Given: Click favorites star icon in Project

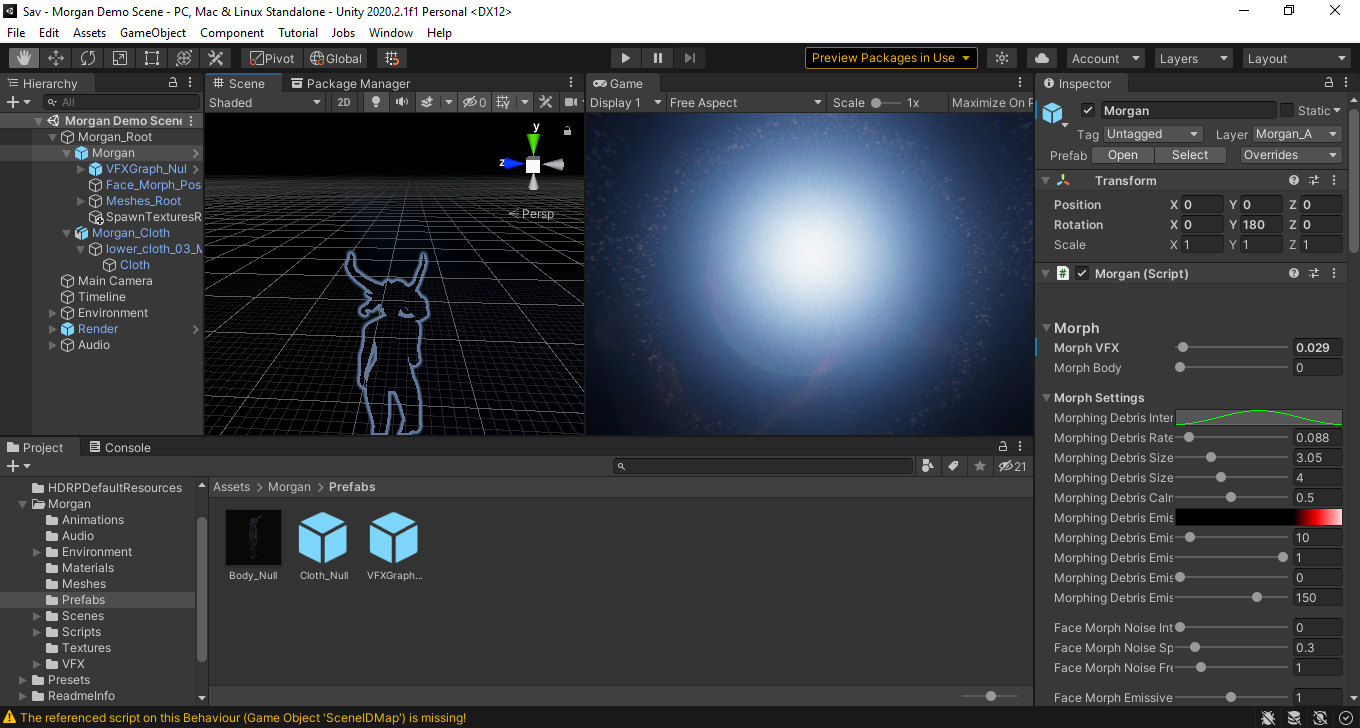Looking at the screenshot, I should pyautogui.click(x=980, y=466).
